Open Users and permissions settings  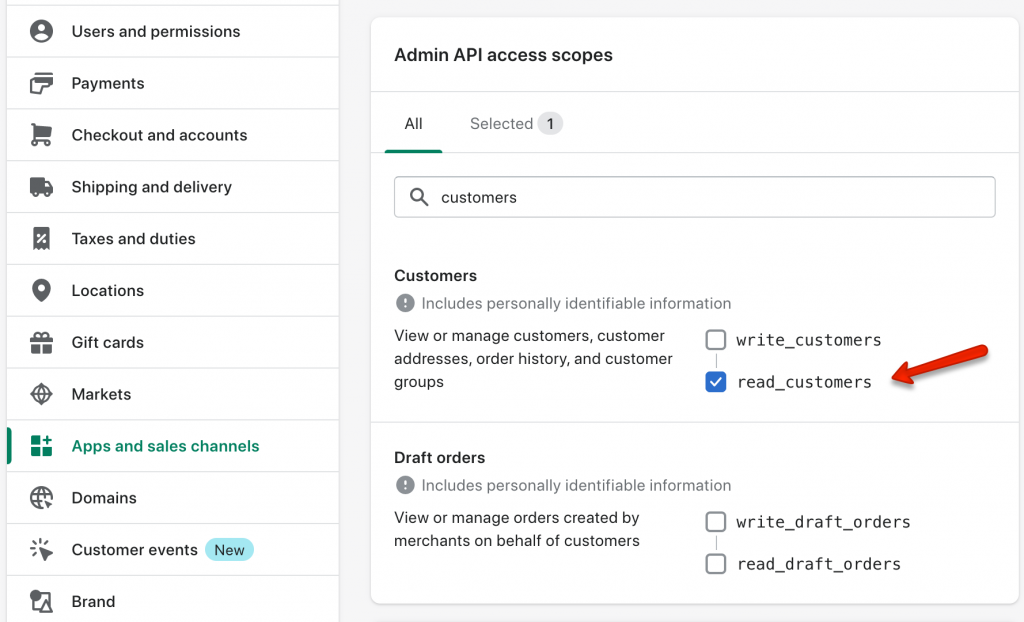(172, 31)
